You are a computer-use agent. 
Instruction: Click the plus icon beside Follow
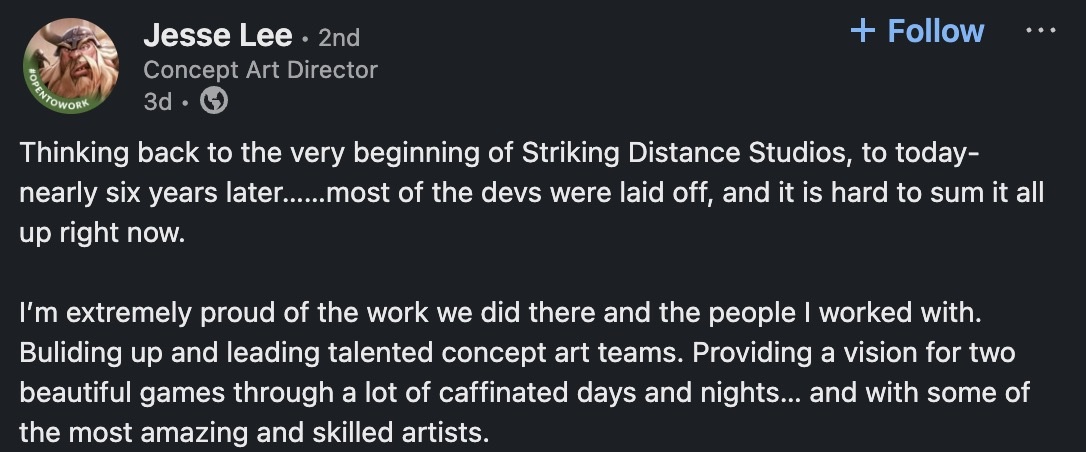click(862, 31)
